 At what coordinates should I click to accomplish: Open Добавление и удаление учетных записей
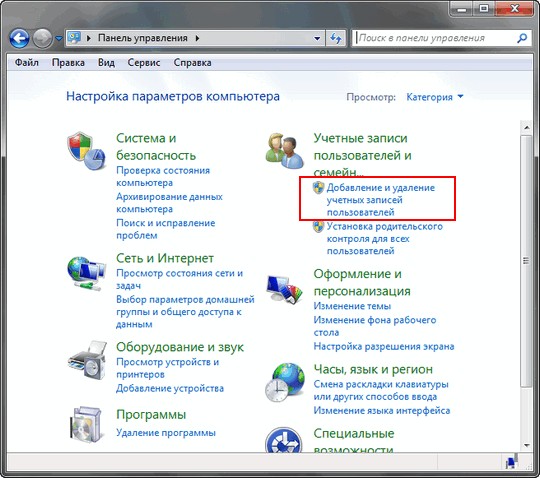coord(381,200)
